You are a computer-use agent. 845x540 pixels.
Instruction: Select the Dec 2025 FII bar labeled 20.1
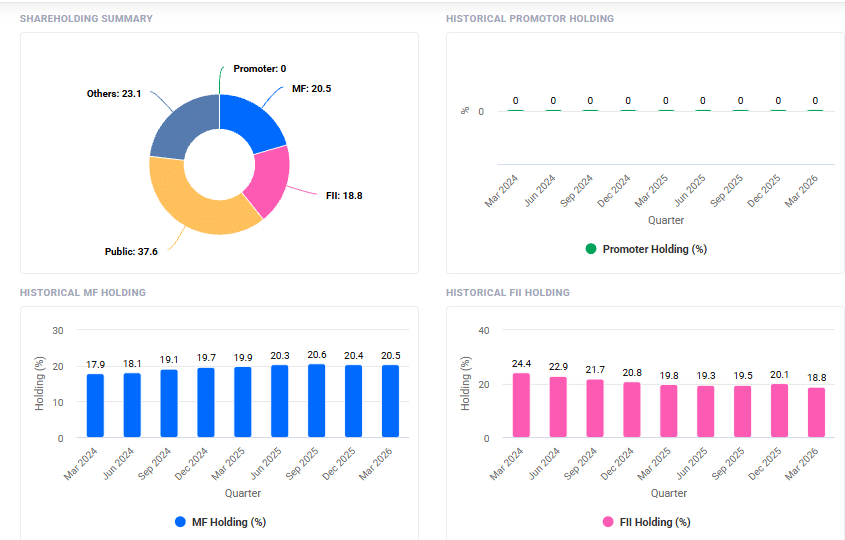click(780, 410)
